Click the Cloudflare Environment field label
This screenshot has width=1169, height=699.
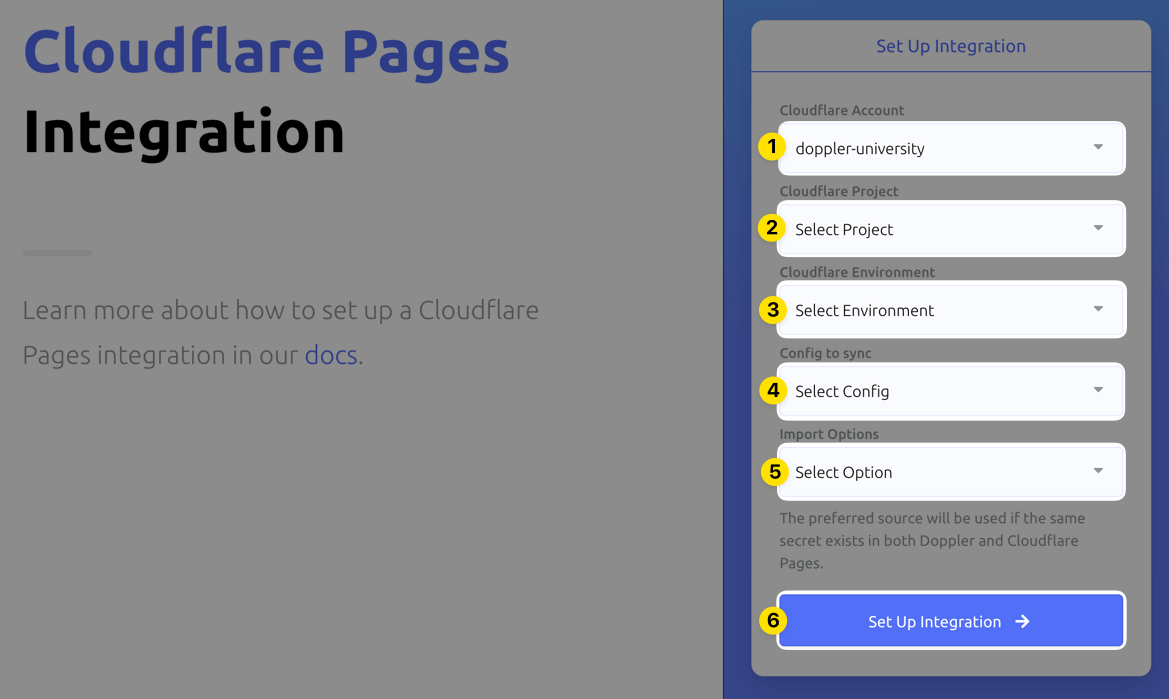(857, 272)
